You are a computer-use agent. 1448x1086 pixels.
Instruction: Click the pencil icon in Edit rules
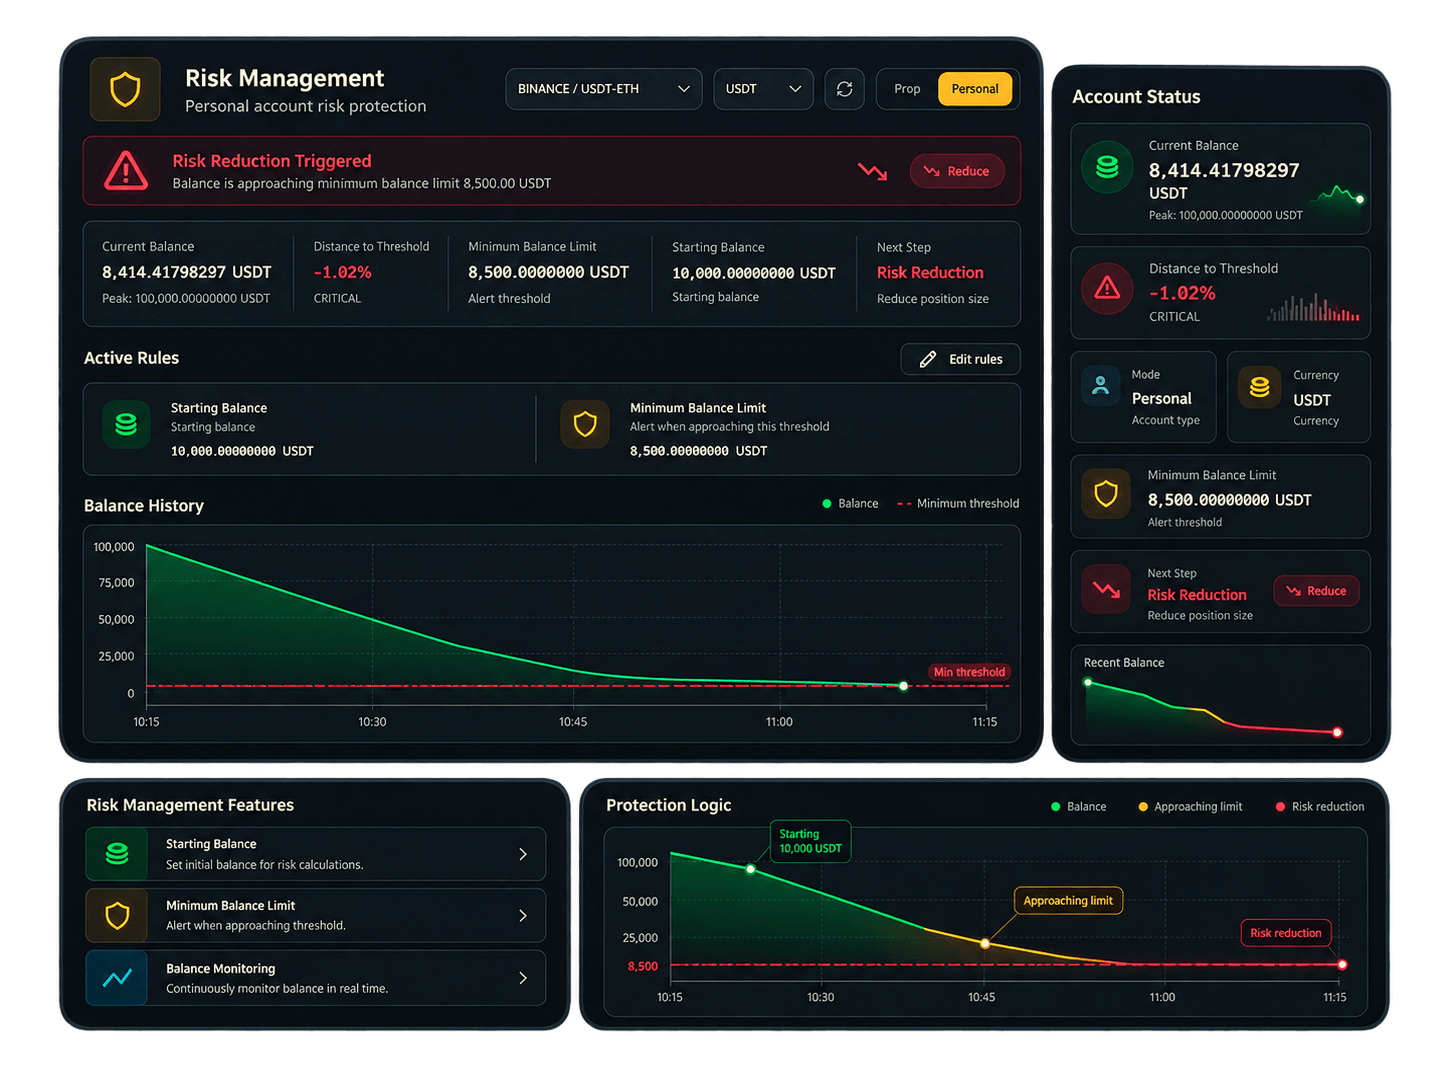tap(928, 359)
